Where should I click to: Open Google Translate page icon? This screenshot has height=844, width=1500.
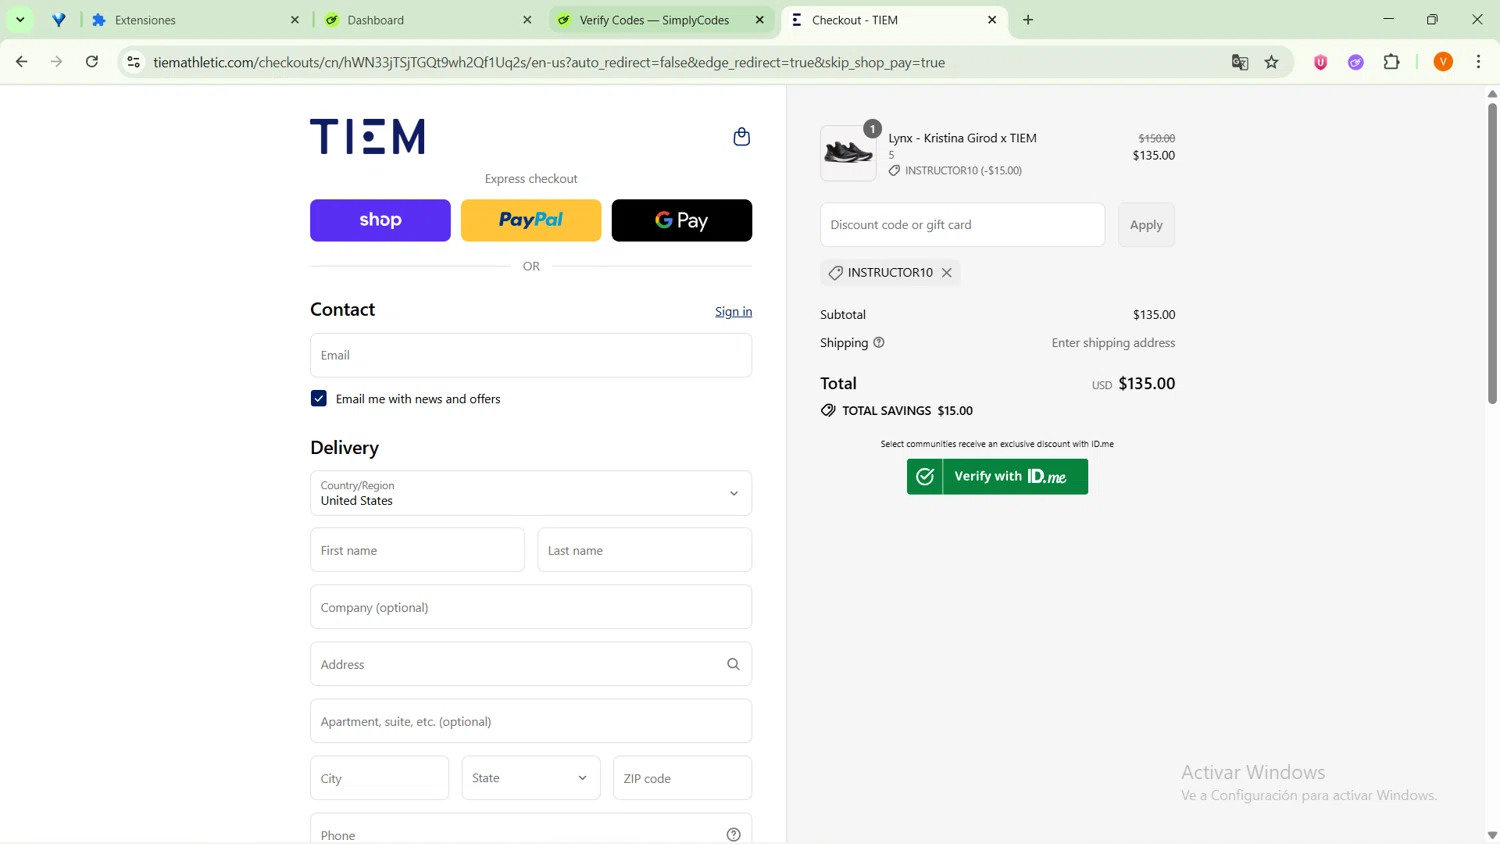coord(1240,62)
